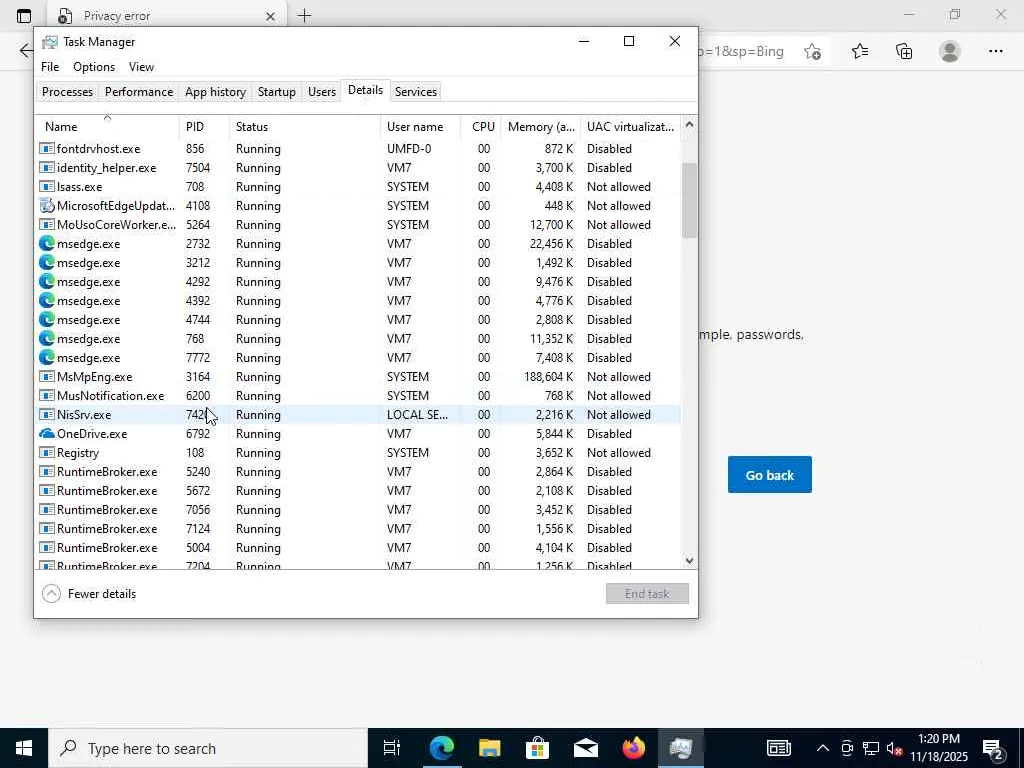The image size is (1024, 768).
Task: Click the taskbar clock showing 1:20 PM
Action: click(938, 748)
